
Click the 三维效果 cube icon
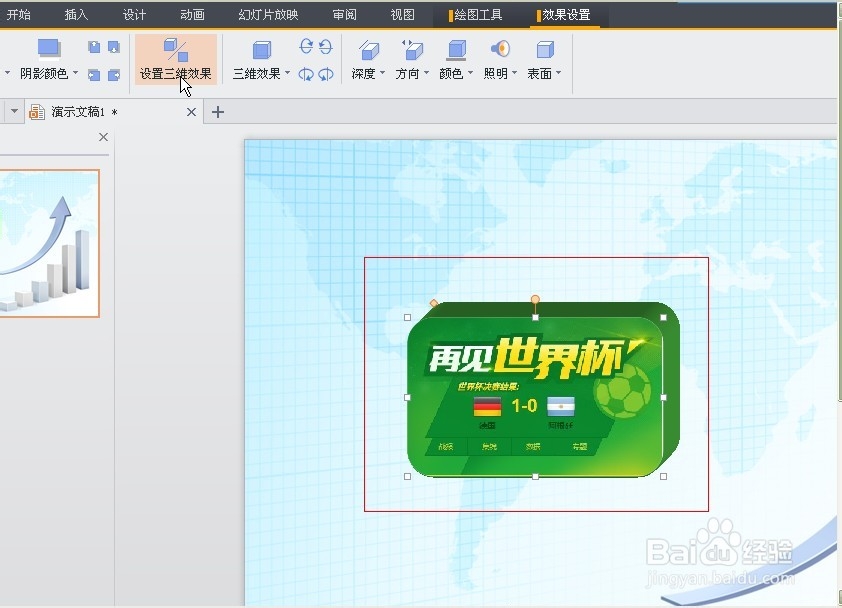coord(262,50)
